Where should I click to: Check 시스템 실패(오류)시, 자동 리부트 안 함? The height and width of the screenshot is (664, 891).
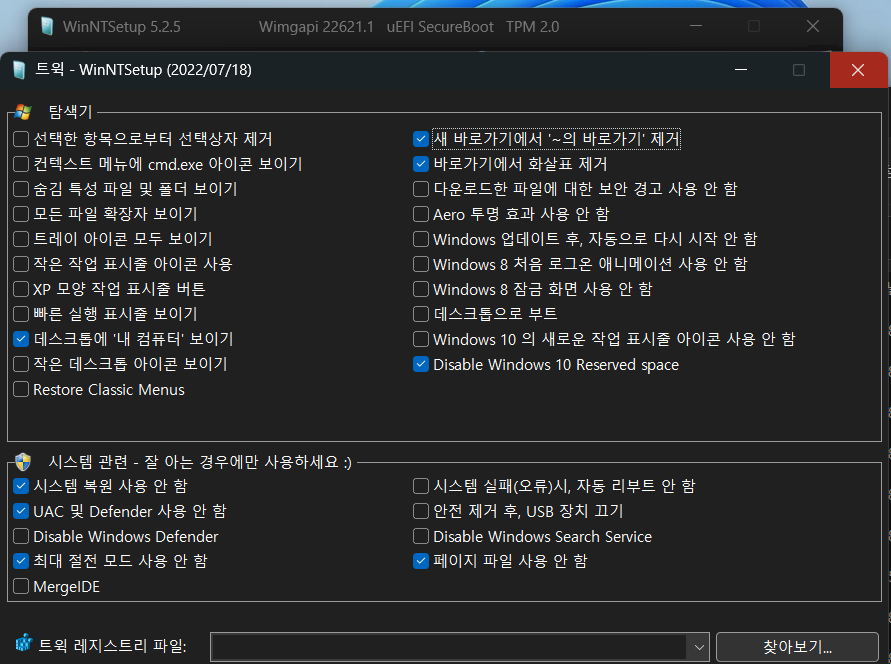[x=421, y=486]
